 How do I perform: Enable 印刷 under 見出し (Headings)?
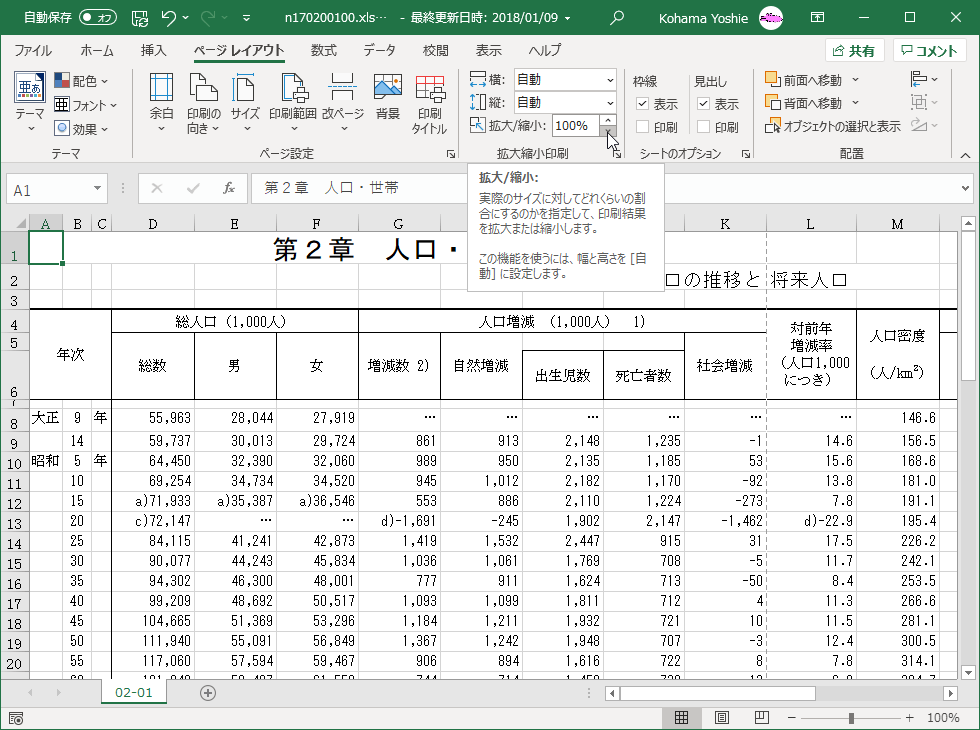coord(704,128)
